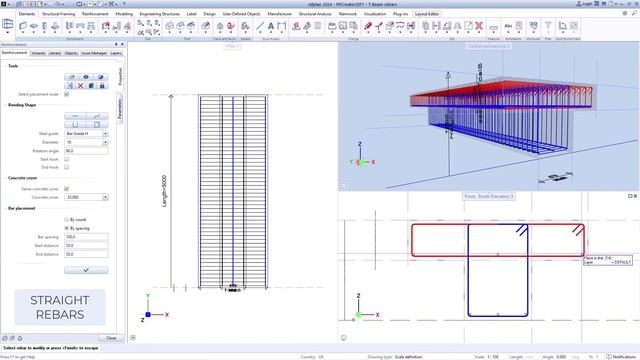Click the red eraser modify tool
This screenshot has height=360, width=640.
(x=368, y=26)
